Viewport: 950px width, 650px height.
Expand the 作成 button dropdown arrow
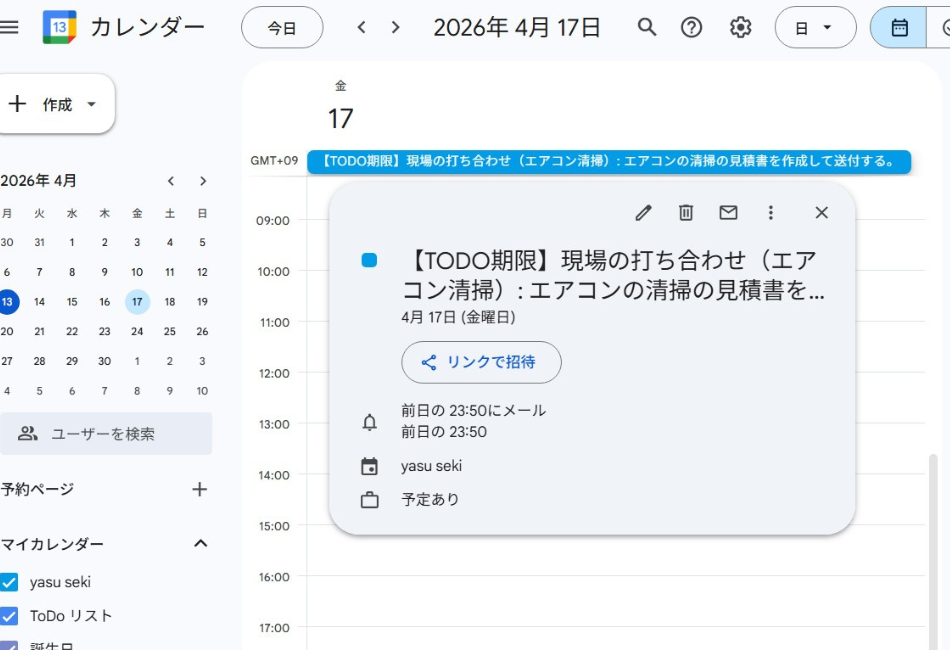[90, 103]
